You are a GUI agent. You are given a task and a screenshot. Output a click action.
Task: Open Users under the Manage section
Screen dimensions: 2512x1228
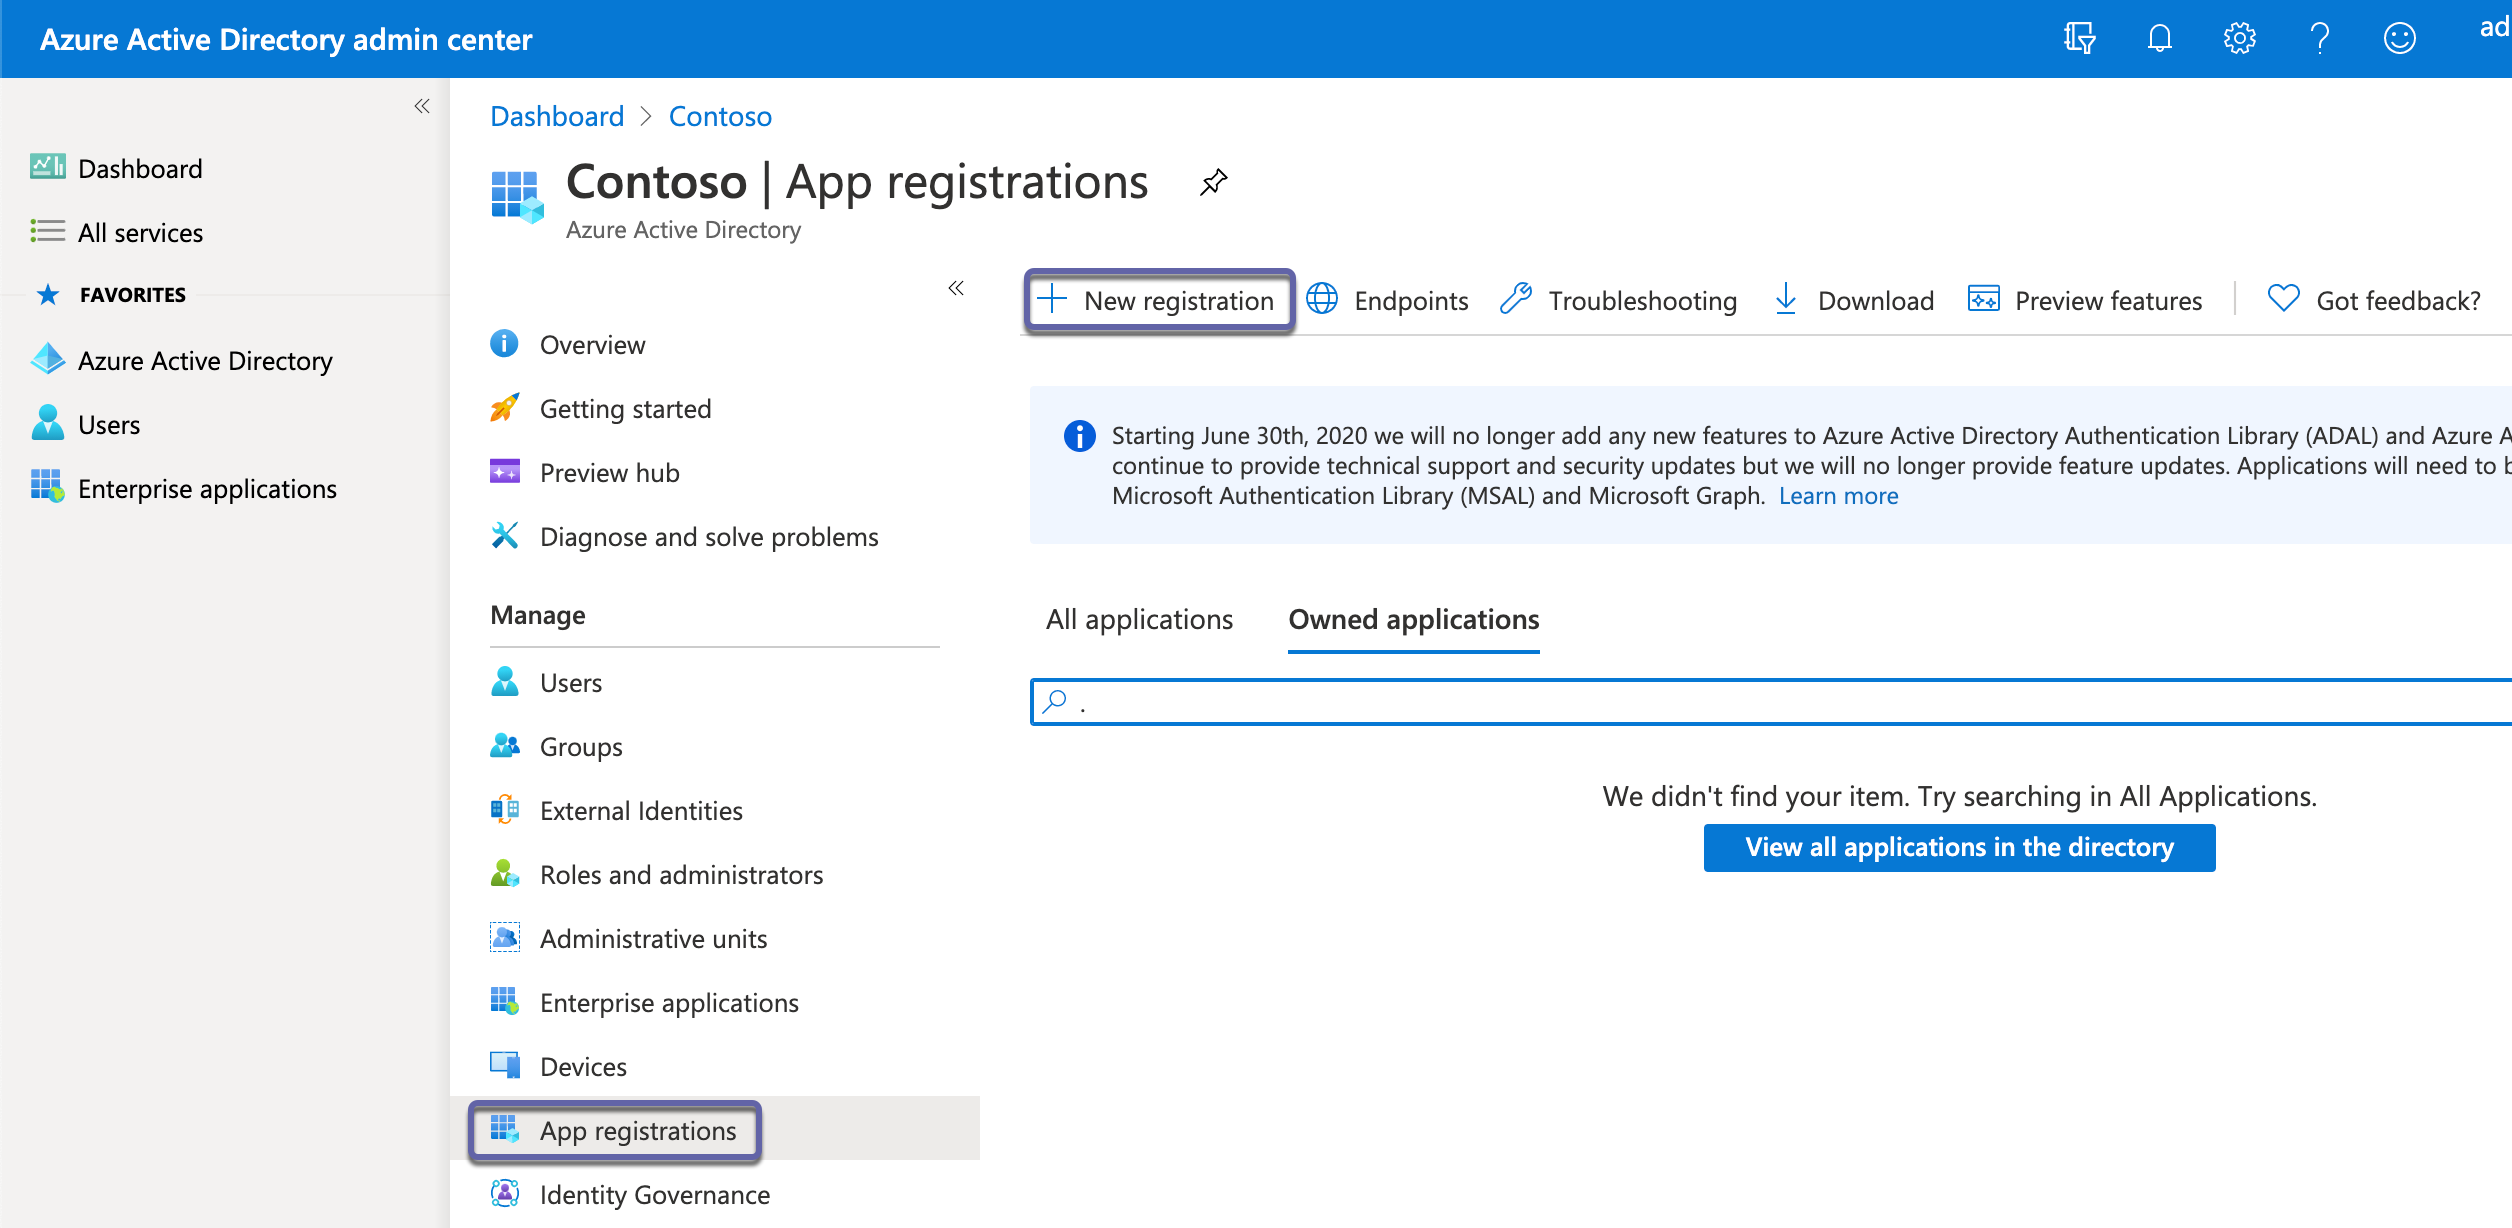click(571, 682)
